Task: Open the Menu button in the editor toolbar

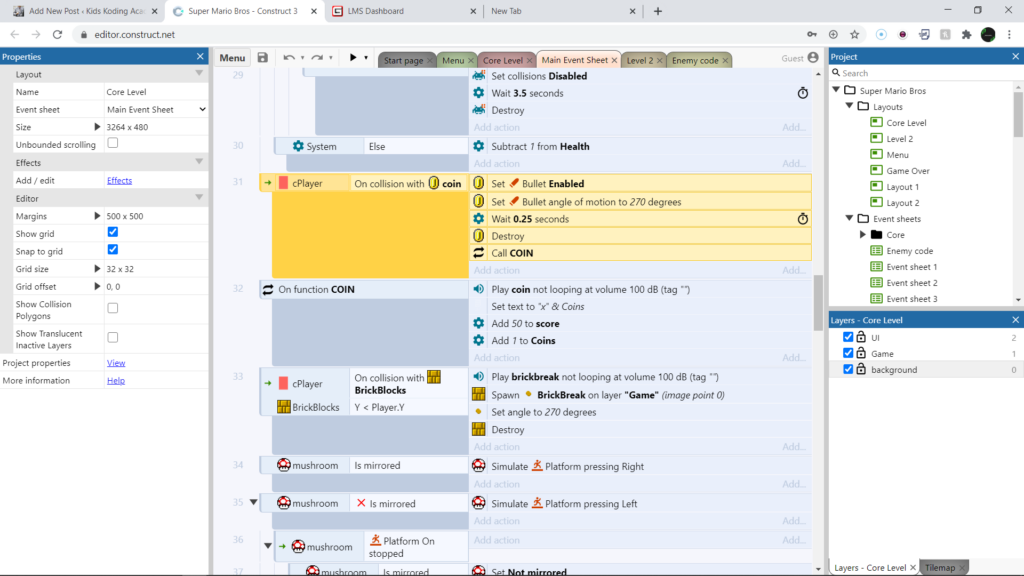Action: pyautogui.click(x=232, y=58)
